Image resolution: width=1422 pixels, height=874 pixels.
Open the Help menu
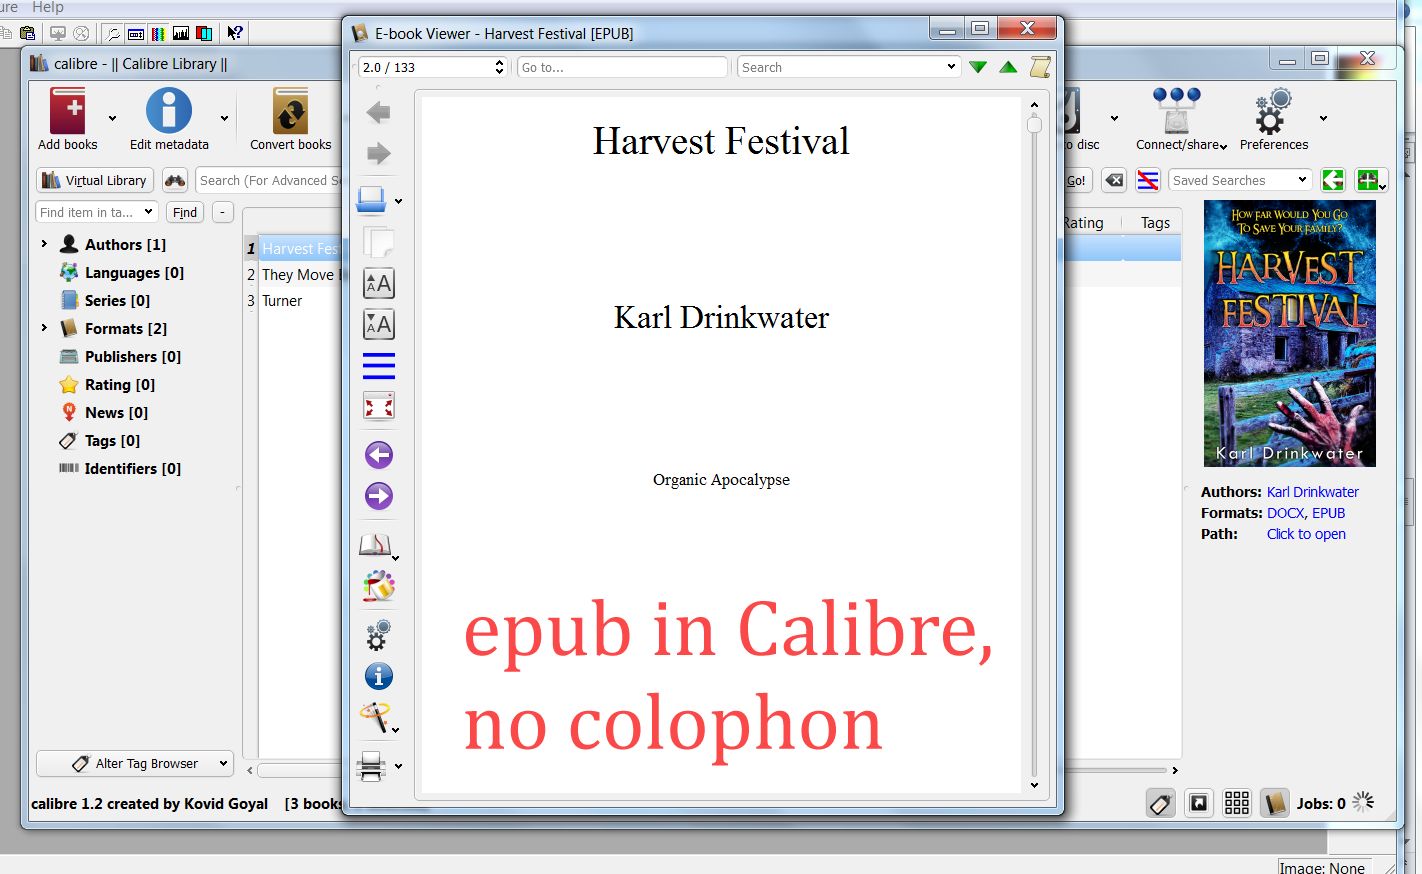tap(47, 7)
